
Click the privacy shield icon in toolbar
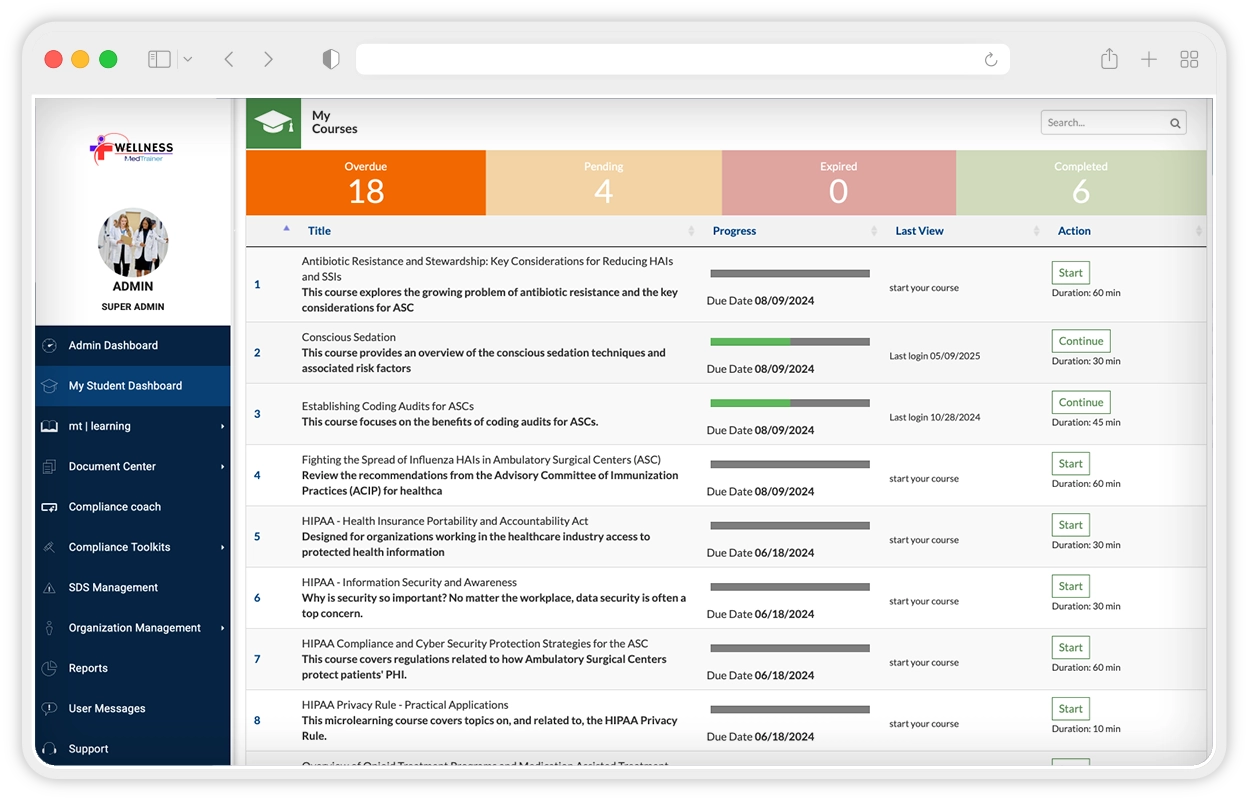tap(331, 60)
